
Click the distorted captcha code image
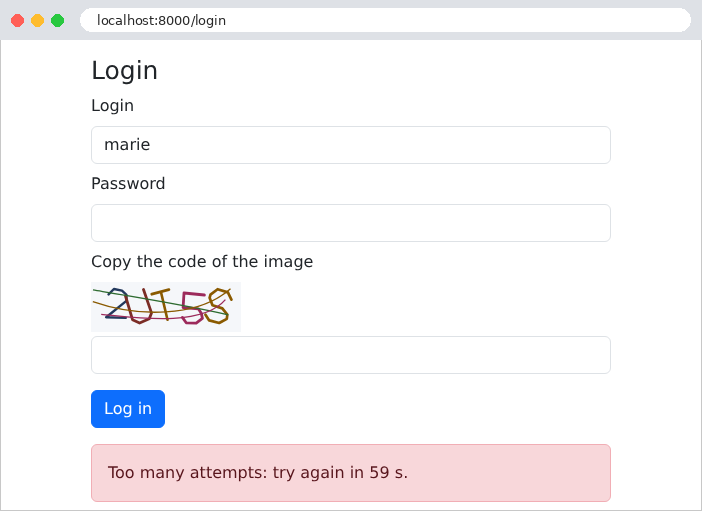tap(166, 307)
